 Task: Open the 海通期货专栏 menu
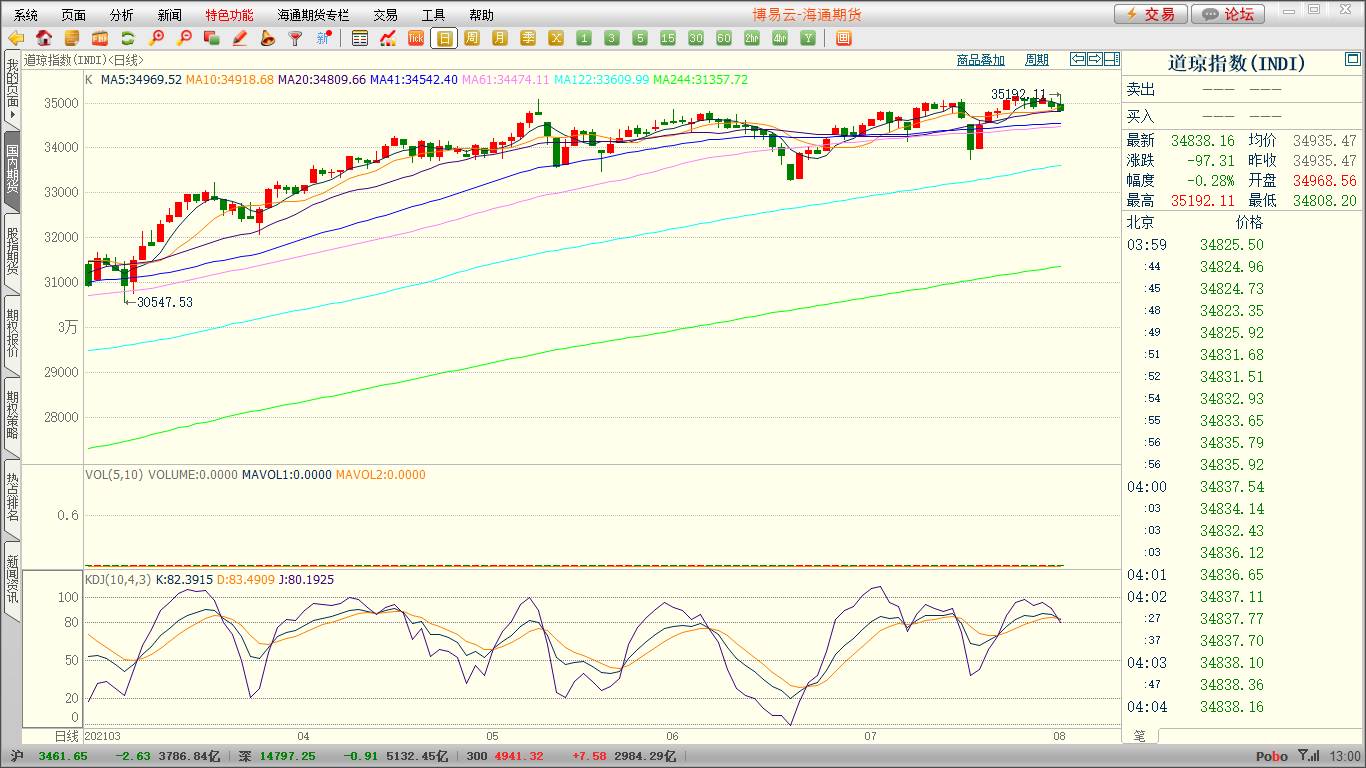pyautogui.click(x=314, y=15)
